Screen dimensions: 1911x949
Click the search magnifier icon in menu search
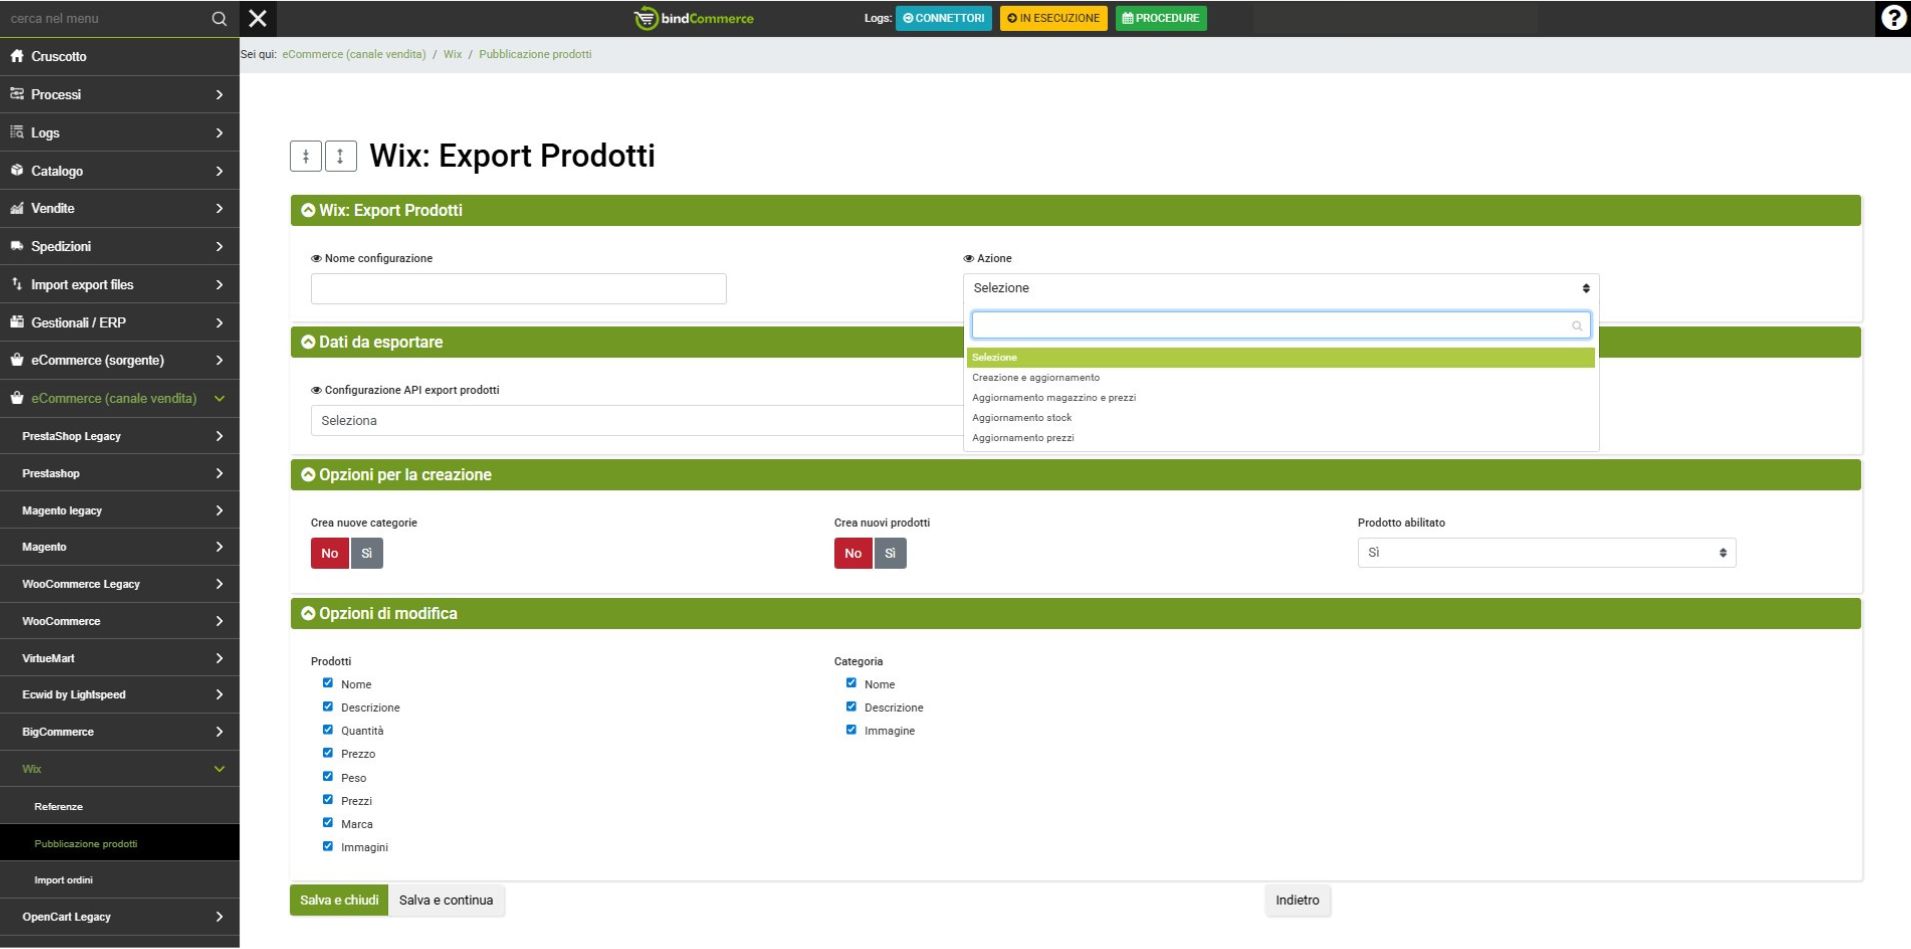point(219,19)
